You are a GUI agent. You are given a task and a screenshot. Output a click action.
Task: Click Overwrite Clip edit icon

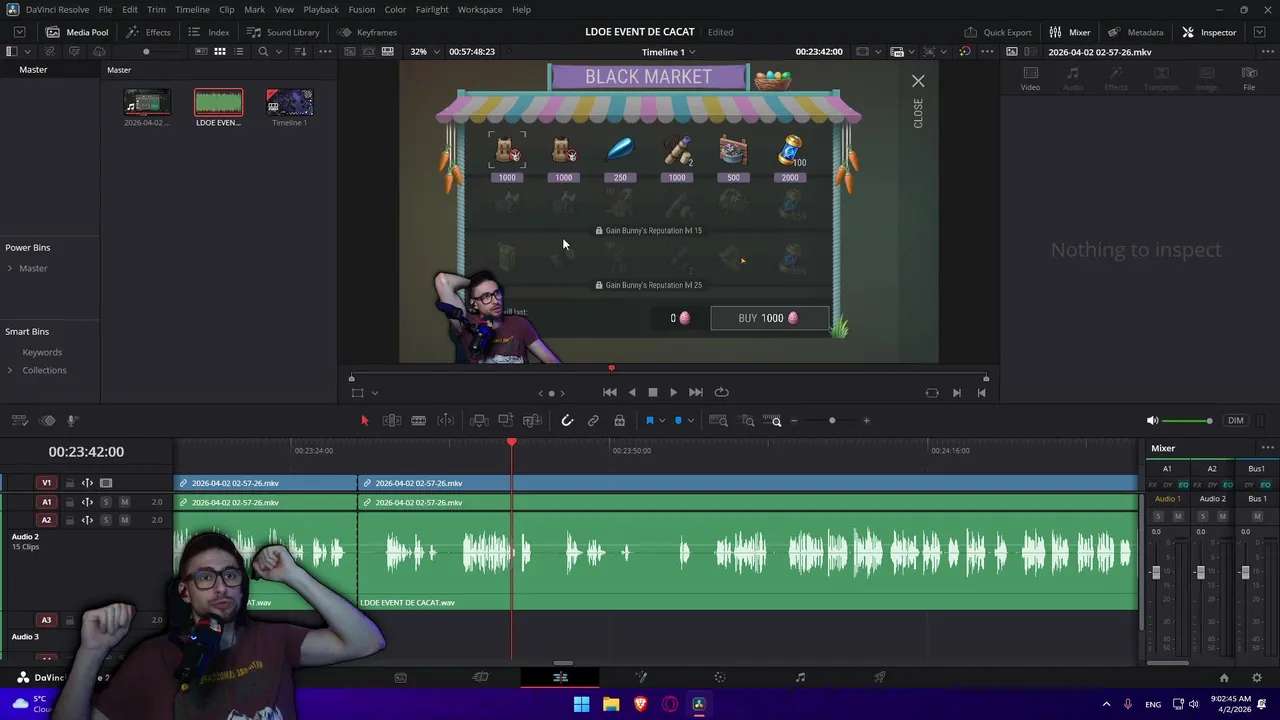505,421
